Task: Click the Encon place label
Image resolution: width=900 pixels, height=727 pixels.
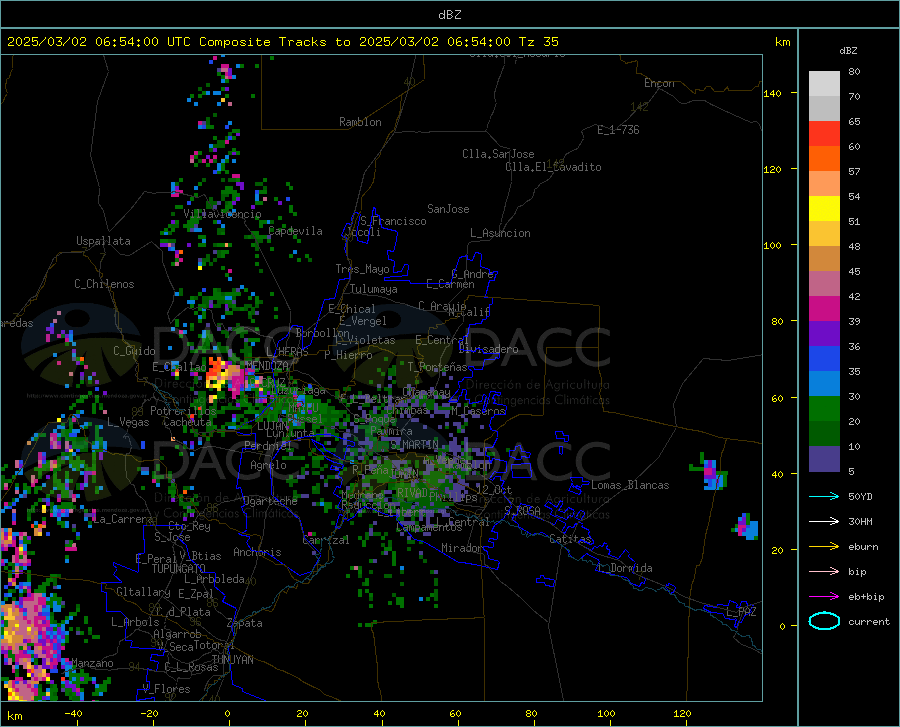Action: [659, 83]
